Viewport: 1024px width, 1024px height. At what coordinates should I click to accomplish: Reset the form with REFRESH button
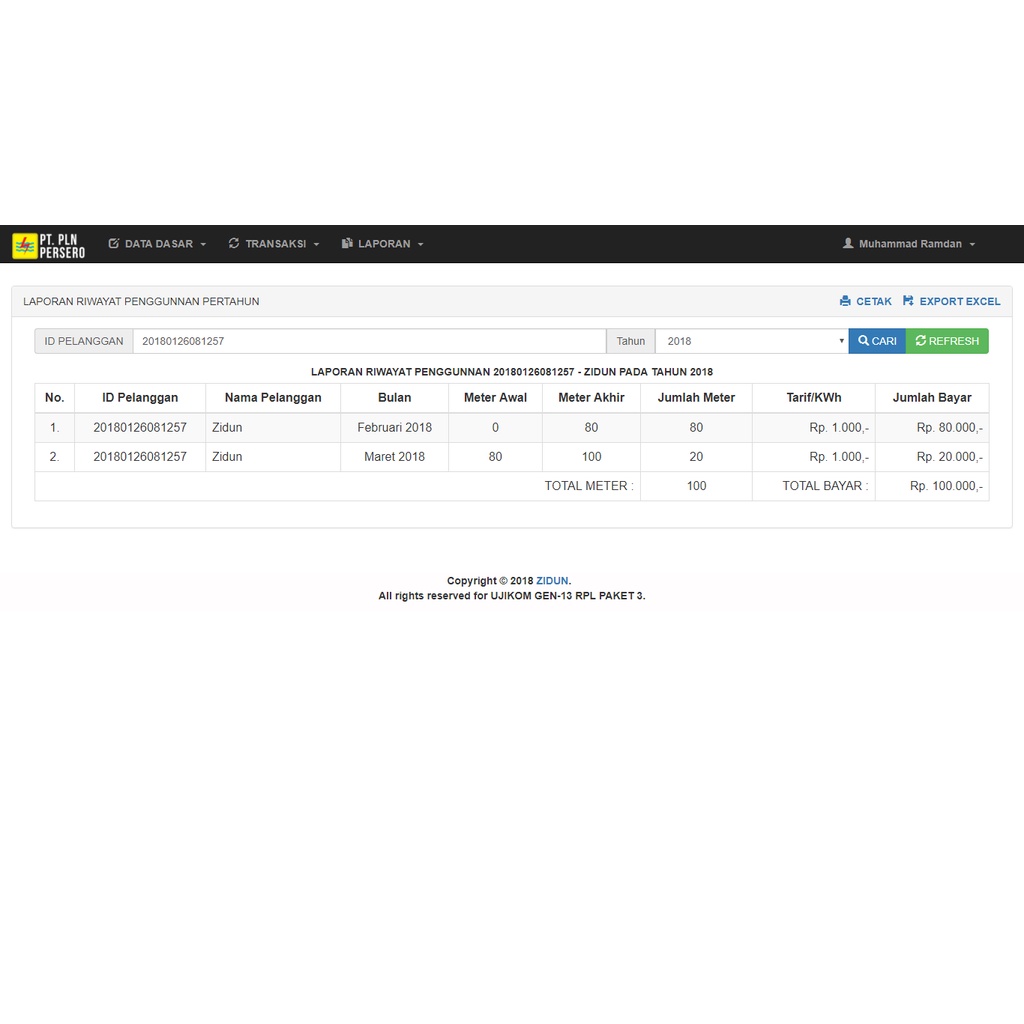point(947,341)
